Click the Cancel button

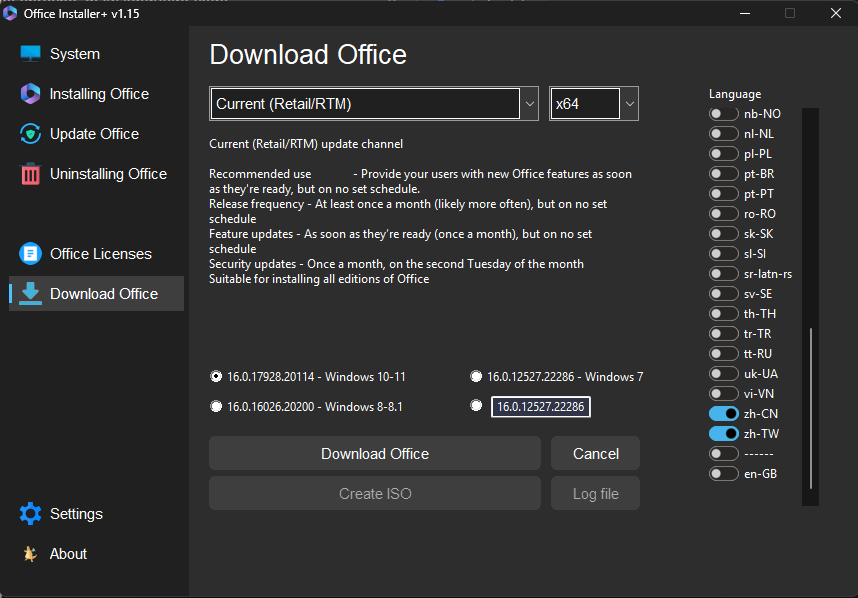click(595, 454)
